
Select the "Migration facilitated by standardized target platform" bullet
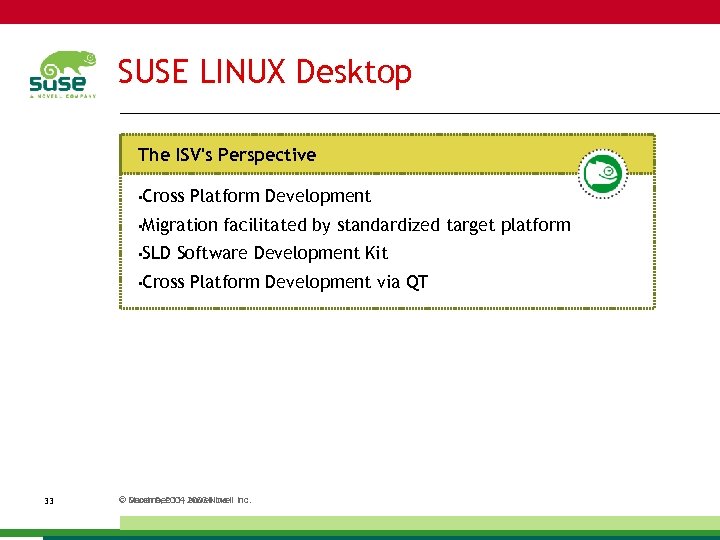[x=354, y=225]
